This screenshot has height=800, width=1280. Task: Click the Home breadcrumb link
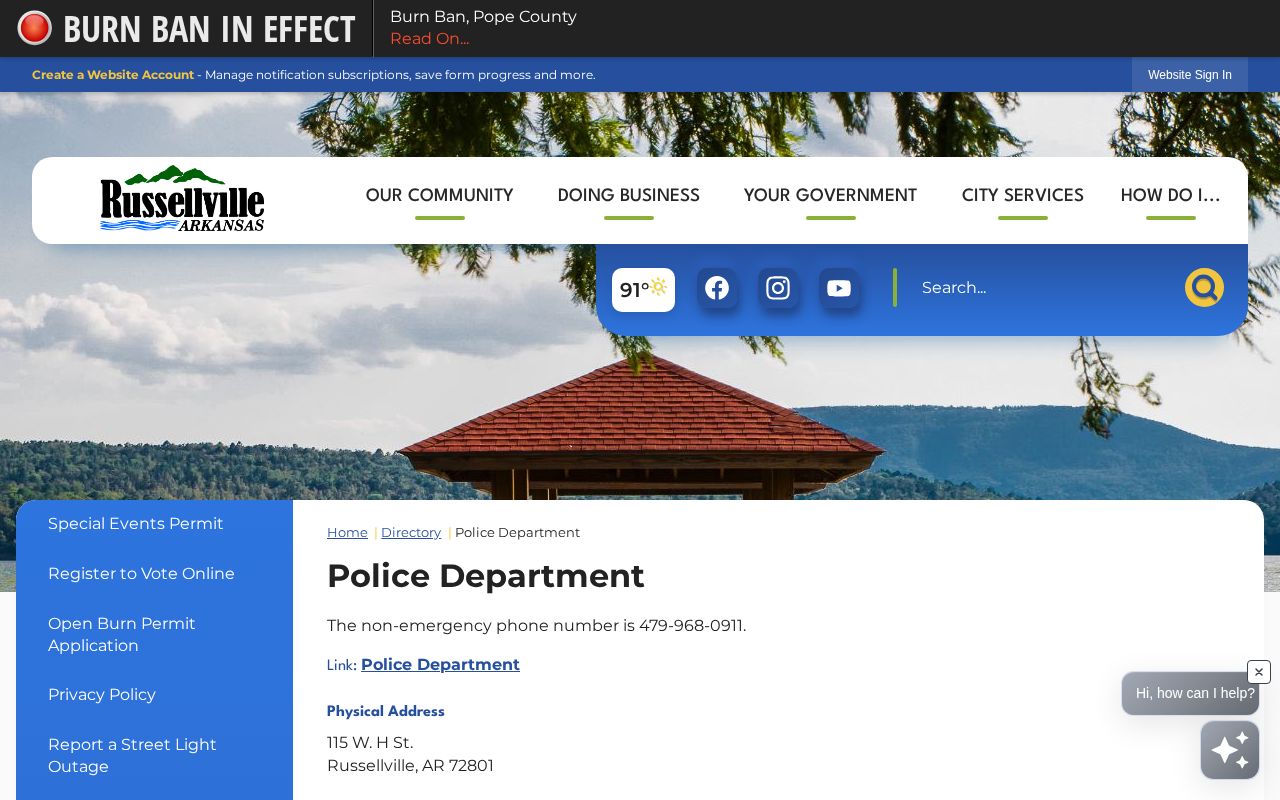point(347,532)
